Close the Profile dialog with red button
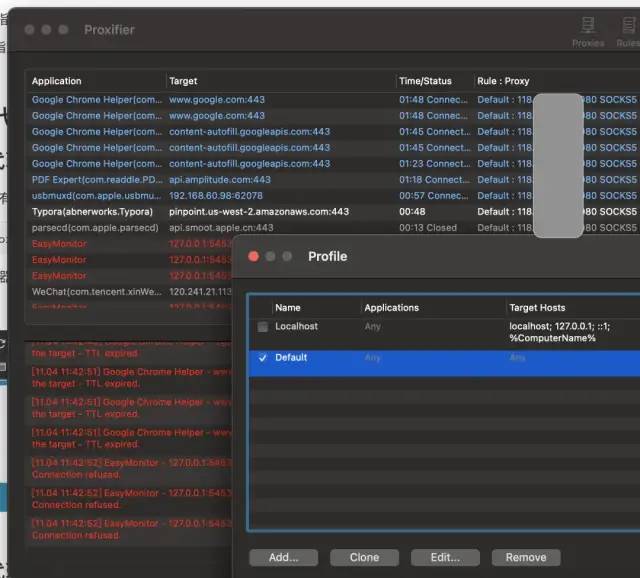 coord(253,256)
